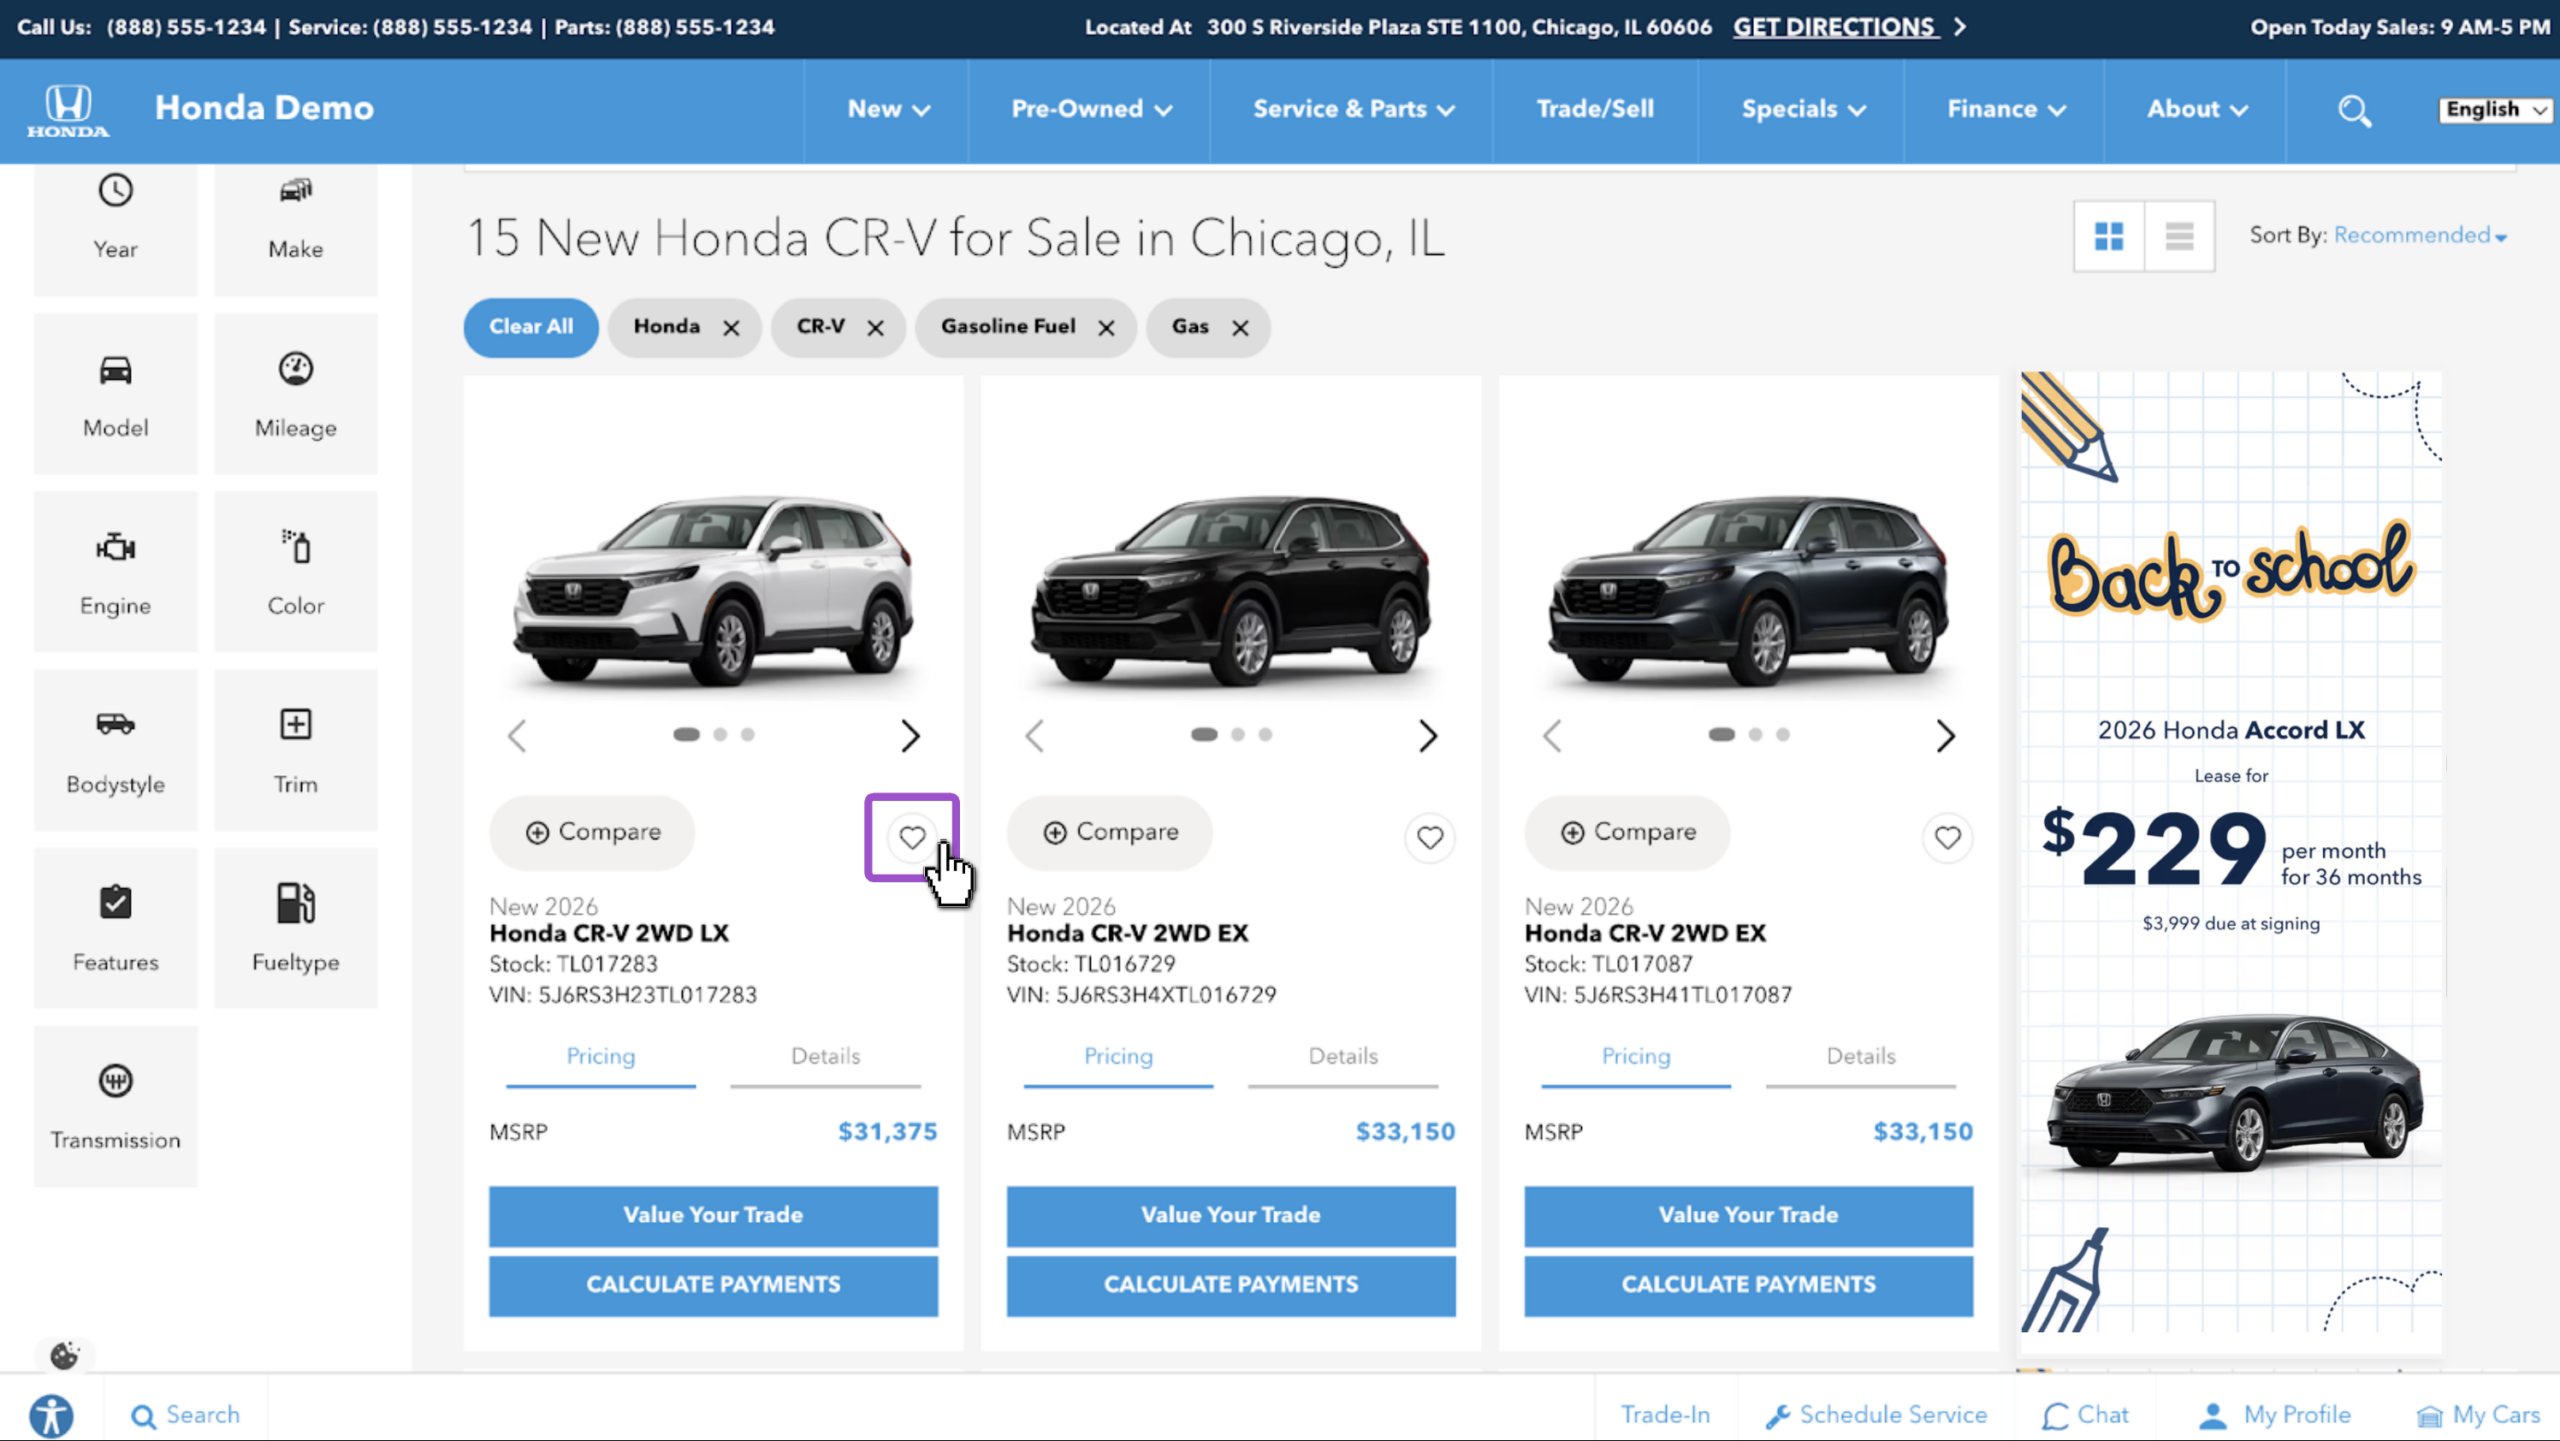Open the Chat link in bottom bar
Viewport: 2560px width, 1441px height.
click(x=2086, y=1415)
